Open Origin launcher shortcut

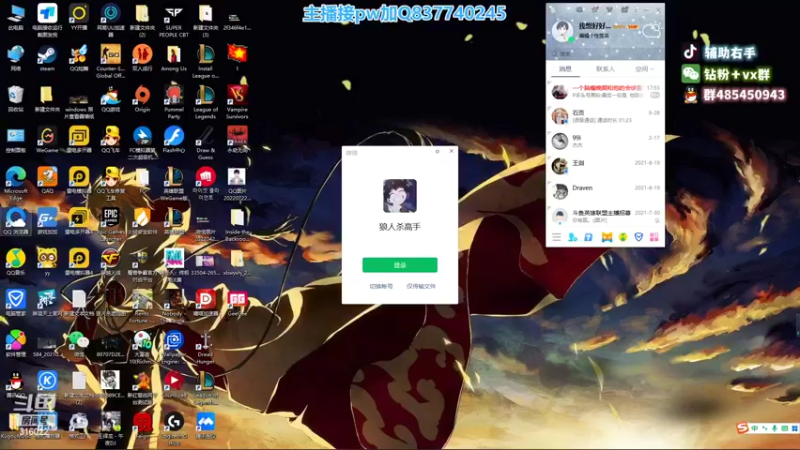(142, 99)
